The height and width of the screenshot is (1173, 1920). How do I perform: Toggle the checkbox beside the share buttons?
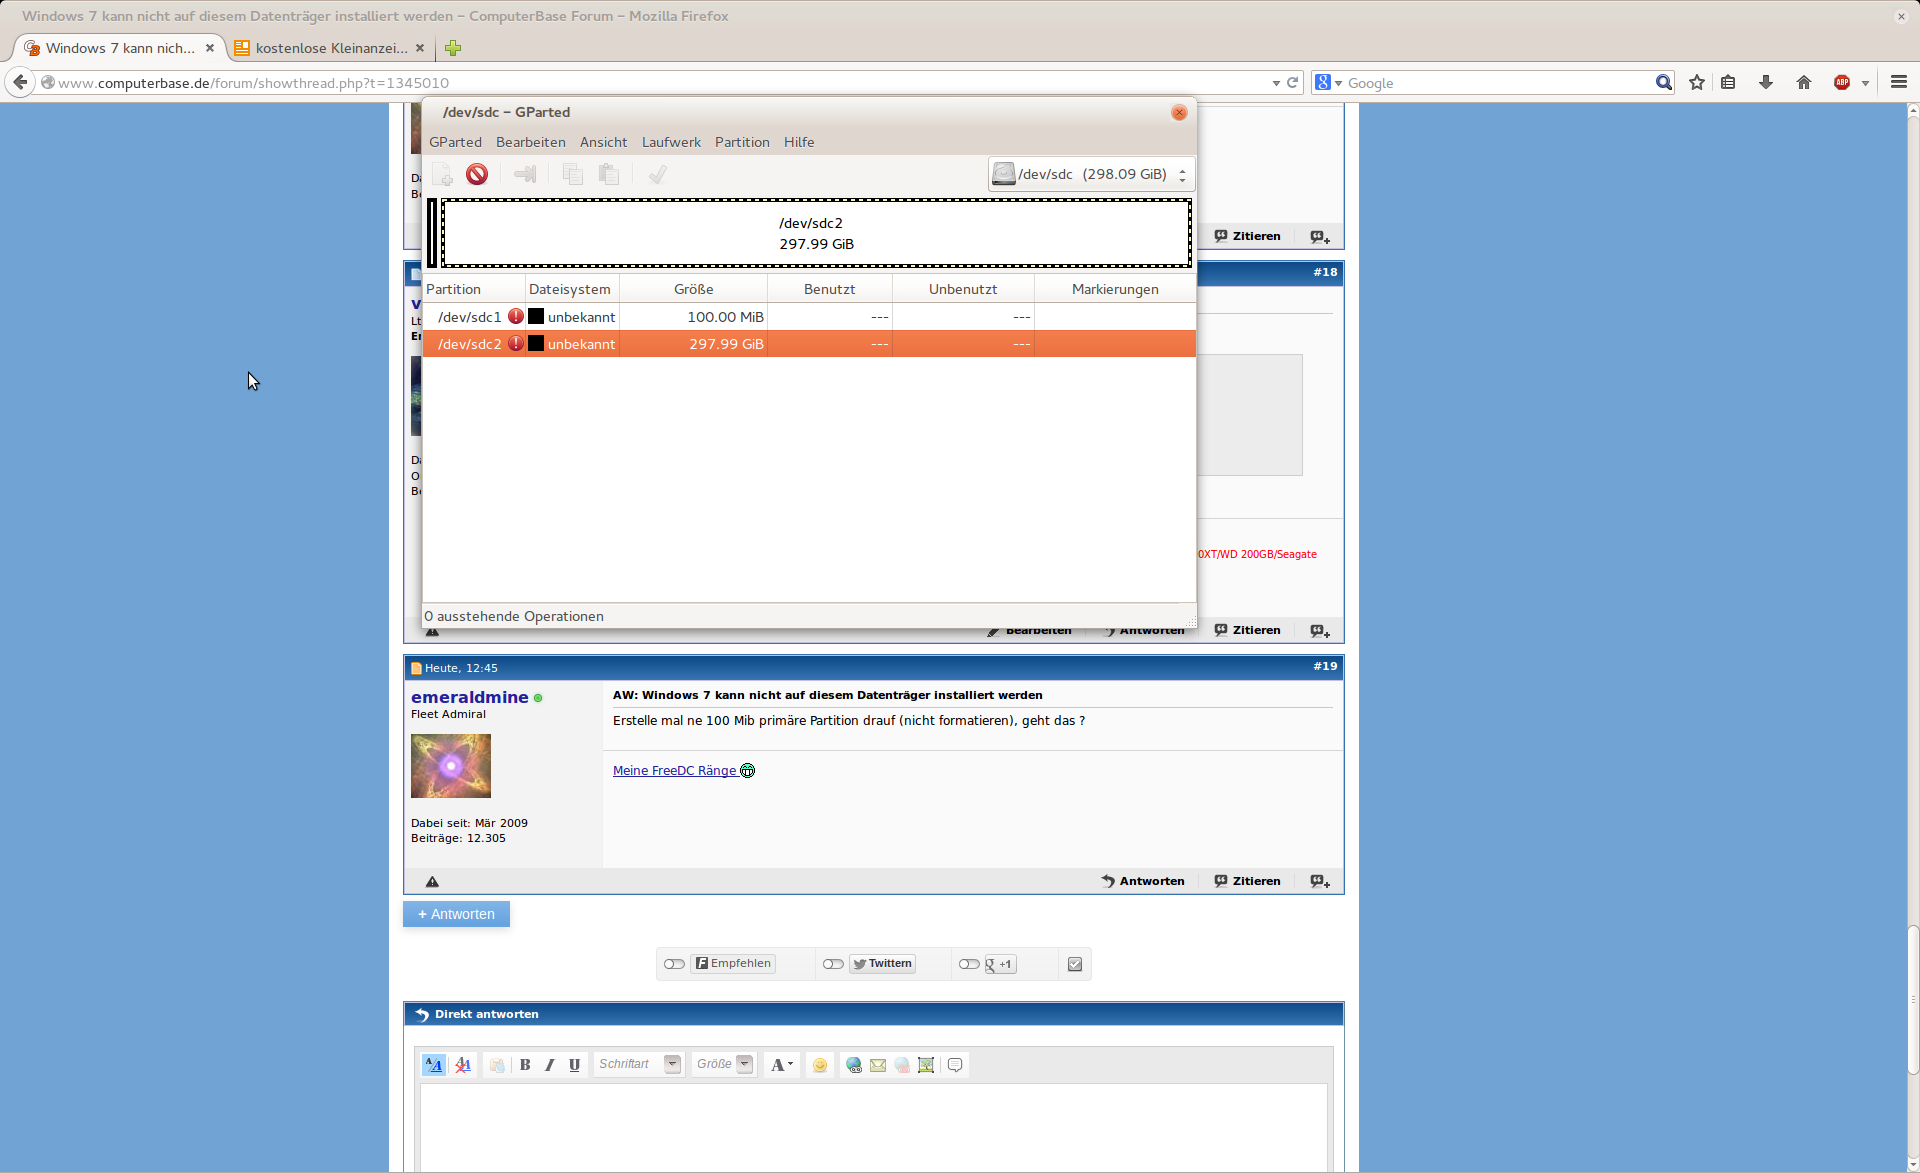pyautogui.click(x=1075, y=964)
